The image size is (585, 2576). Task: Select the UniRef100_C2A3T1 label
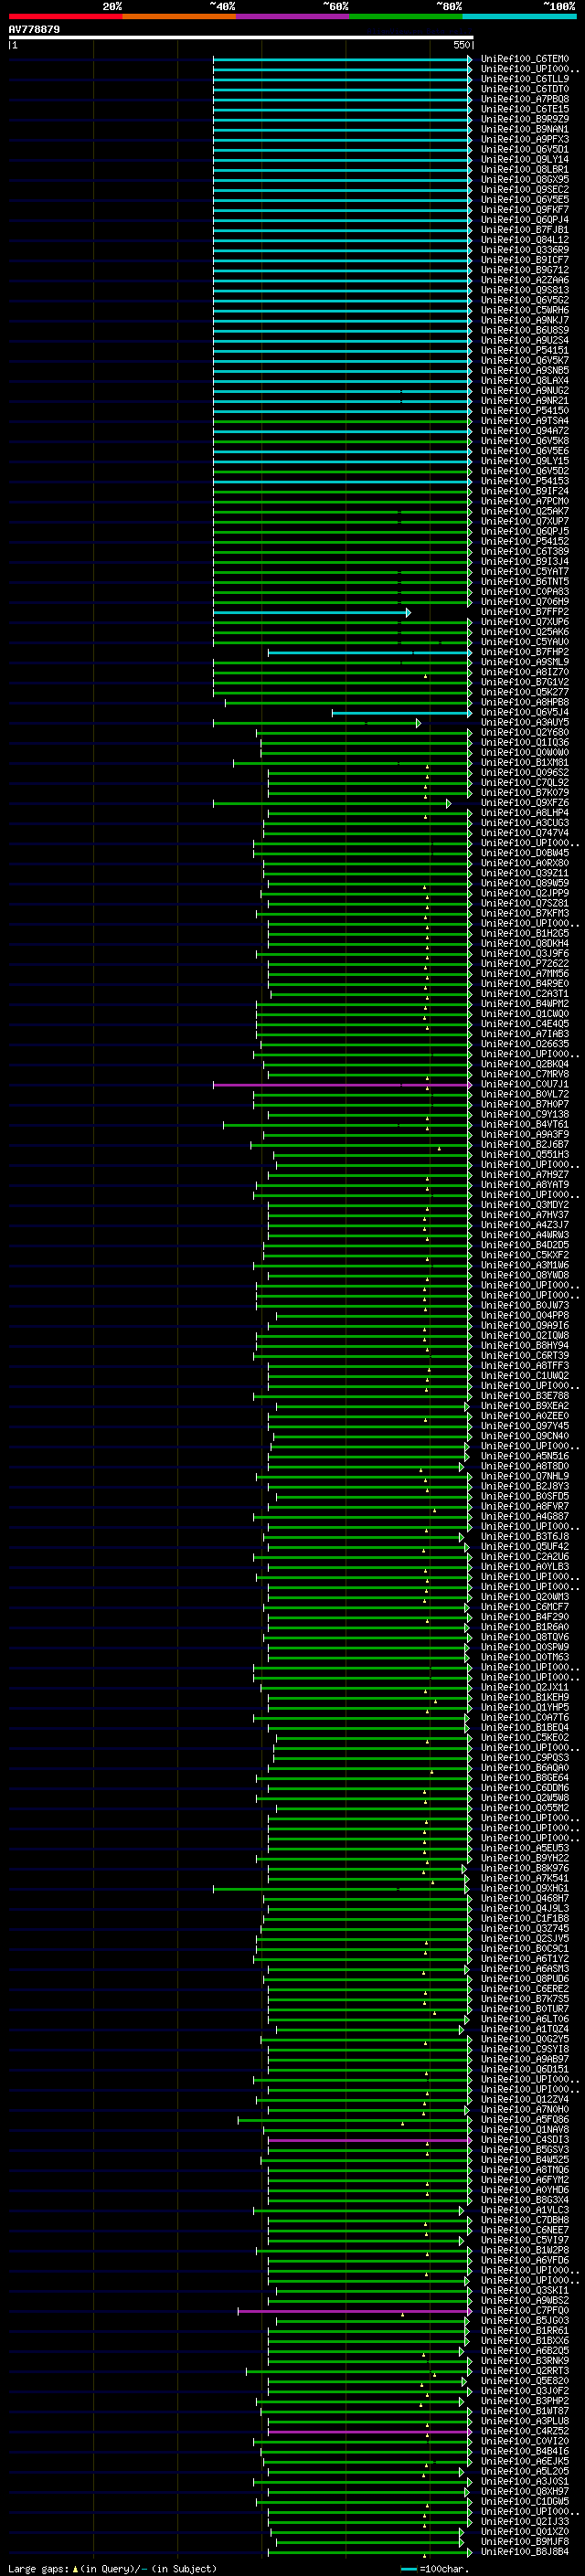(525, 994)
